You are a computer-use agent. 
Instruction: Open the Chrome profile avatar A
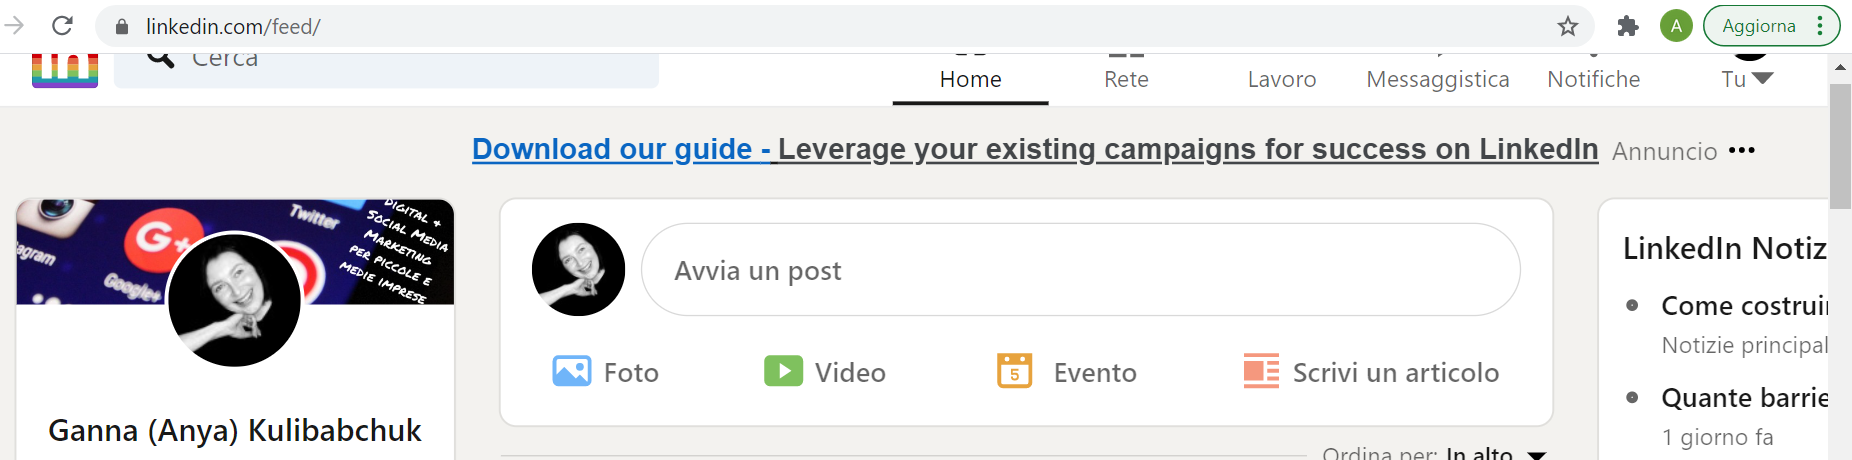[x=1676, y=27]
